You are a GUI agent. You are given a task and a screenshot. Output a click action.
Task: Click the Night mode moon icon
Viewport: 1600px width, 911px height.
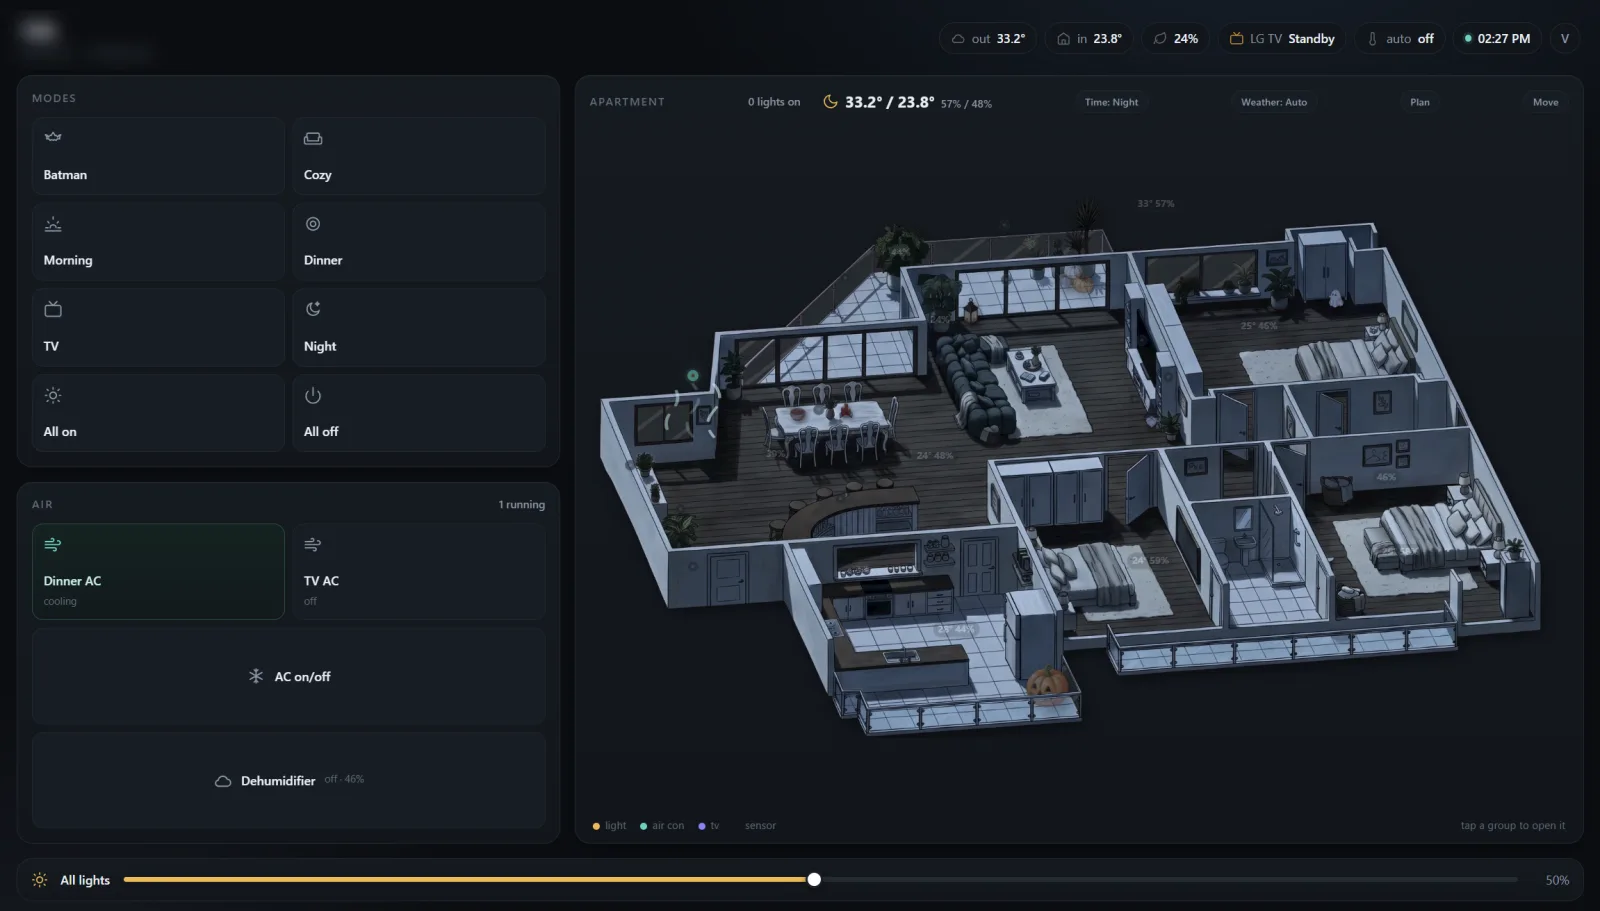313,309
